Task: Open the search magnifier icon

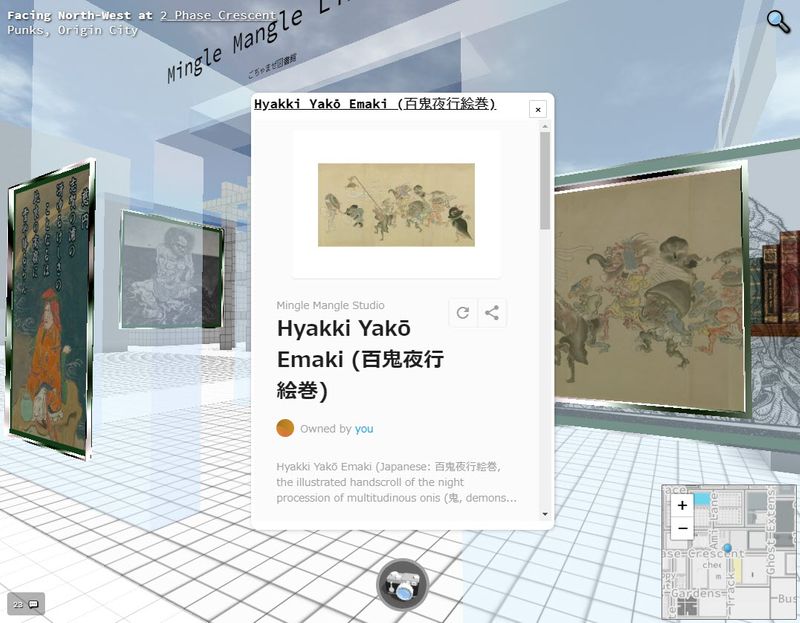Action: pos(778,20)
